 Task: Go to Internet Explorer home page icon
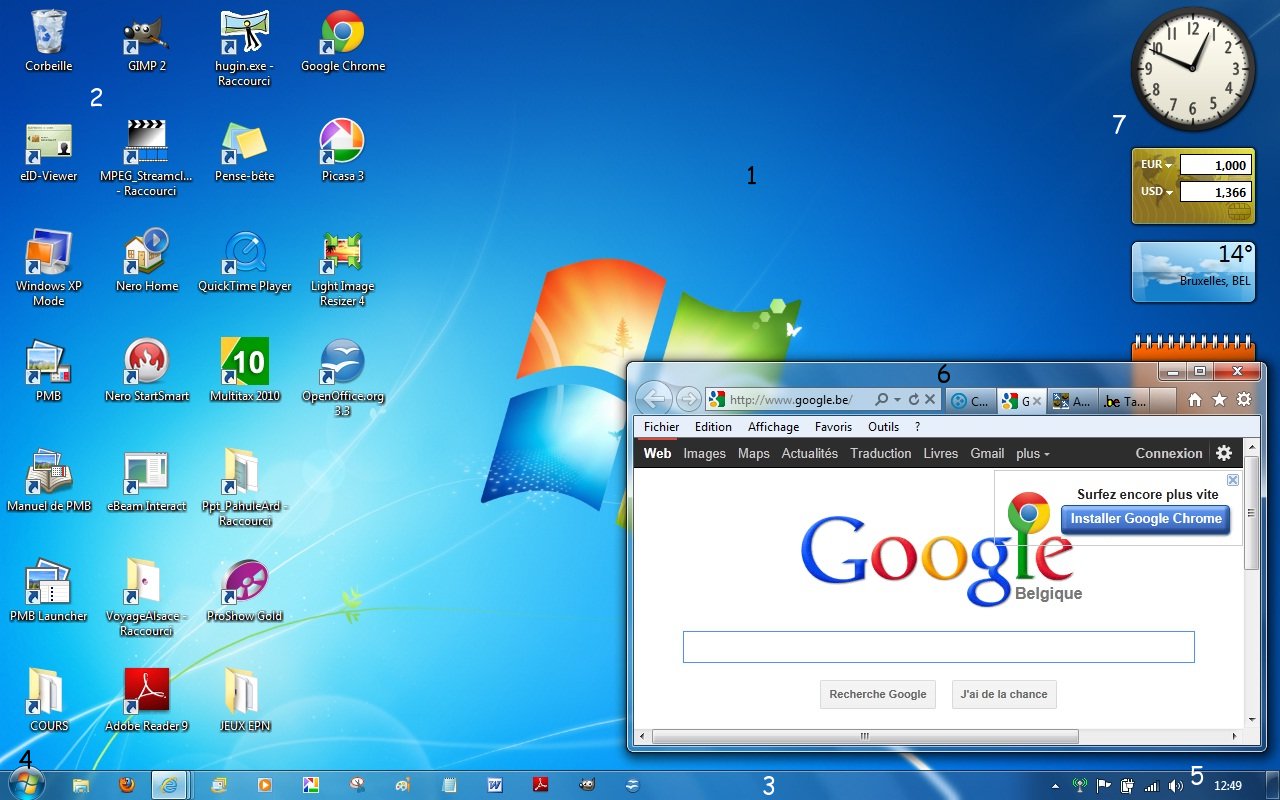coord(1195,400)
